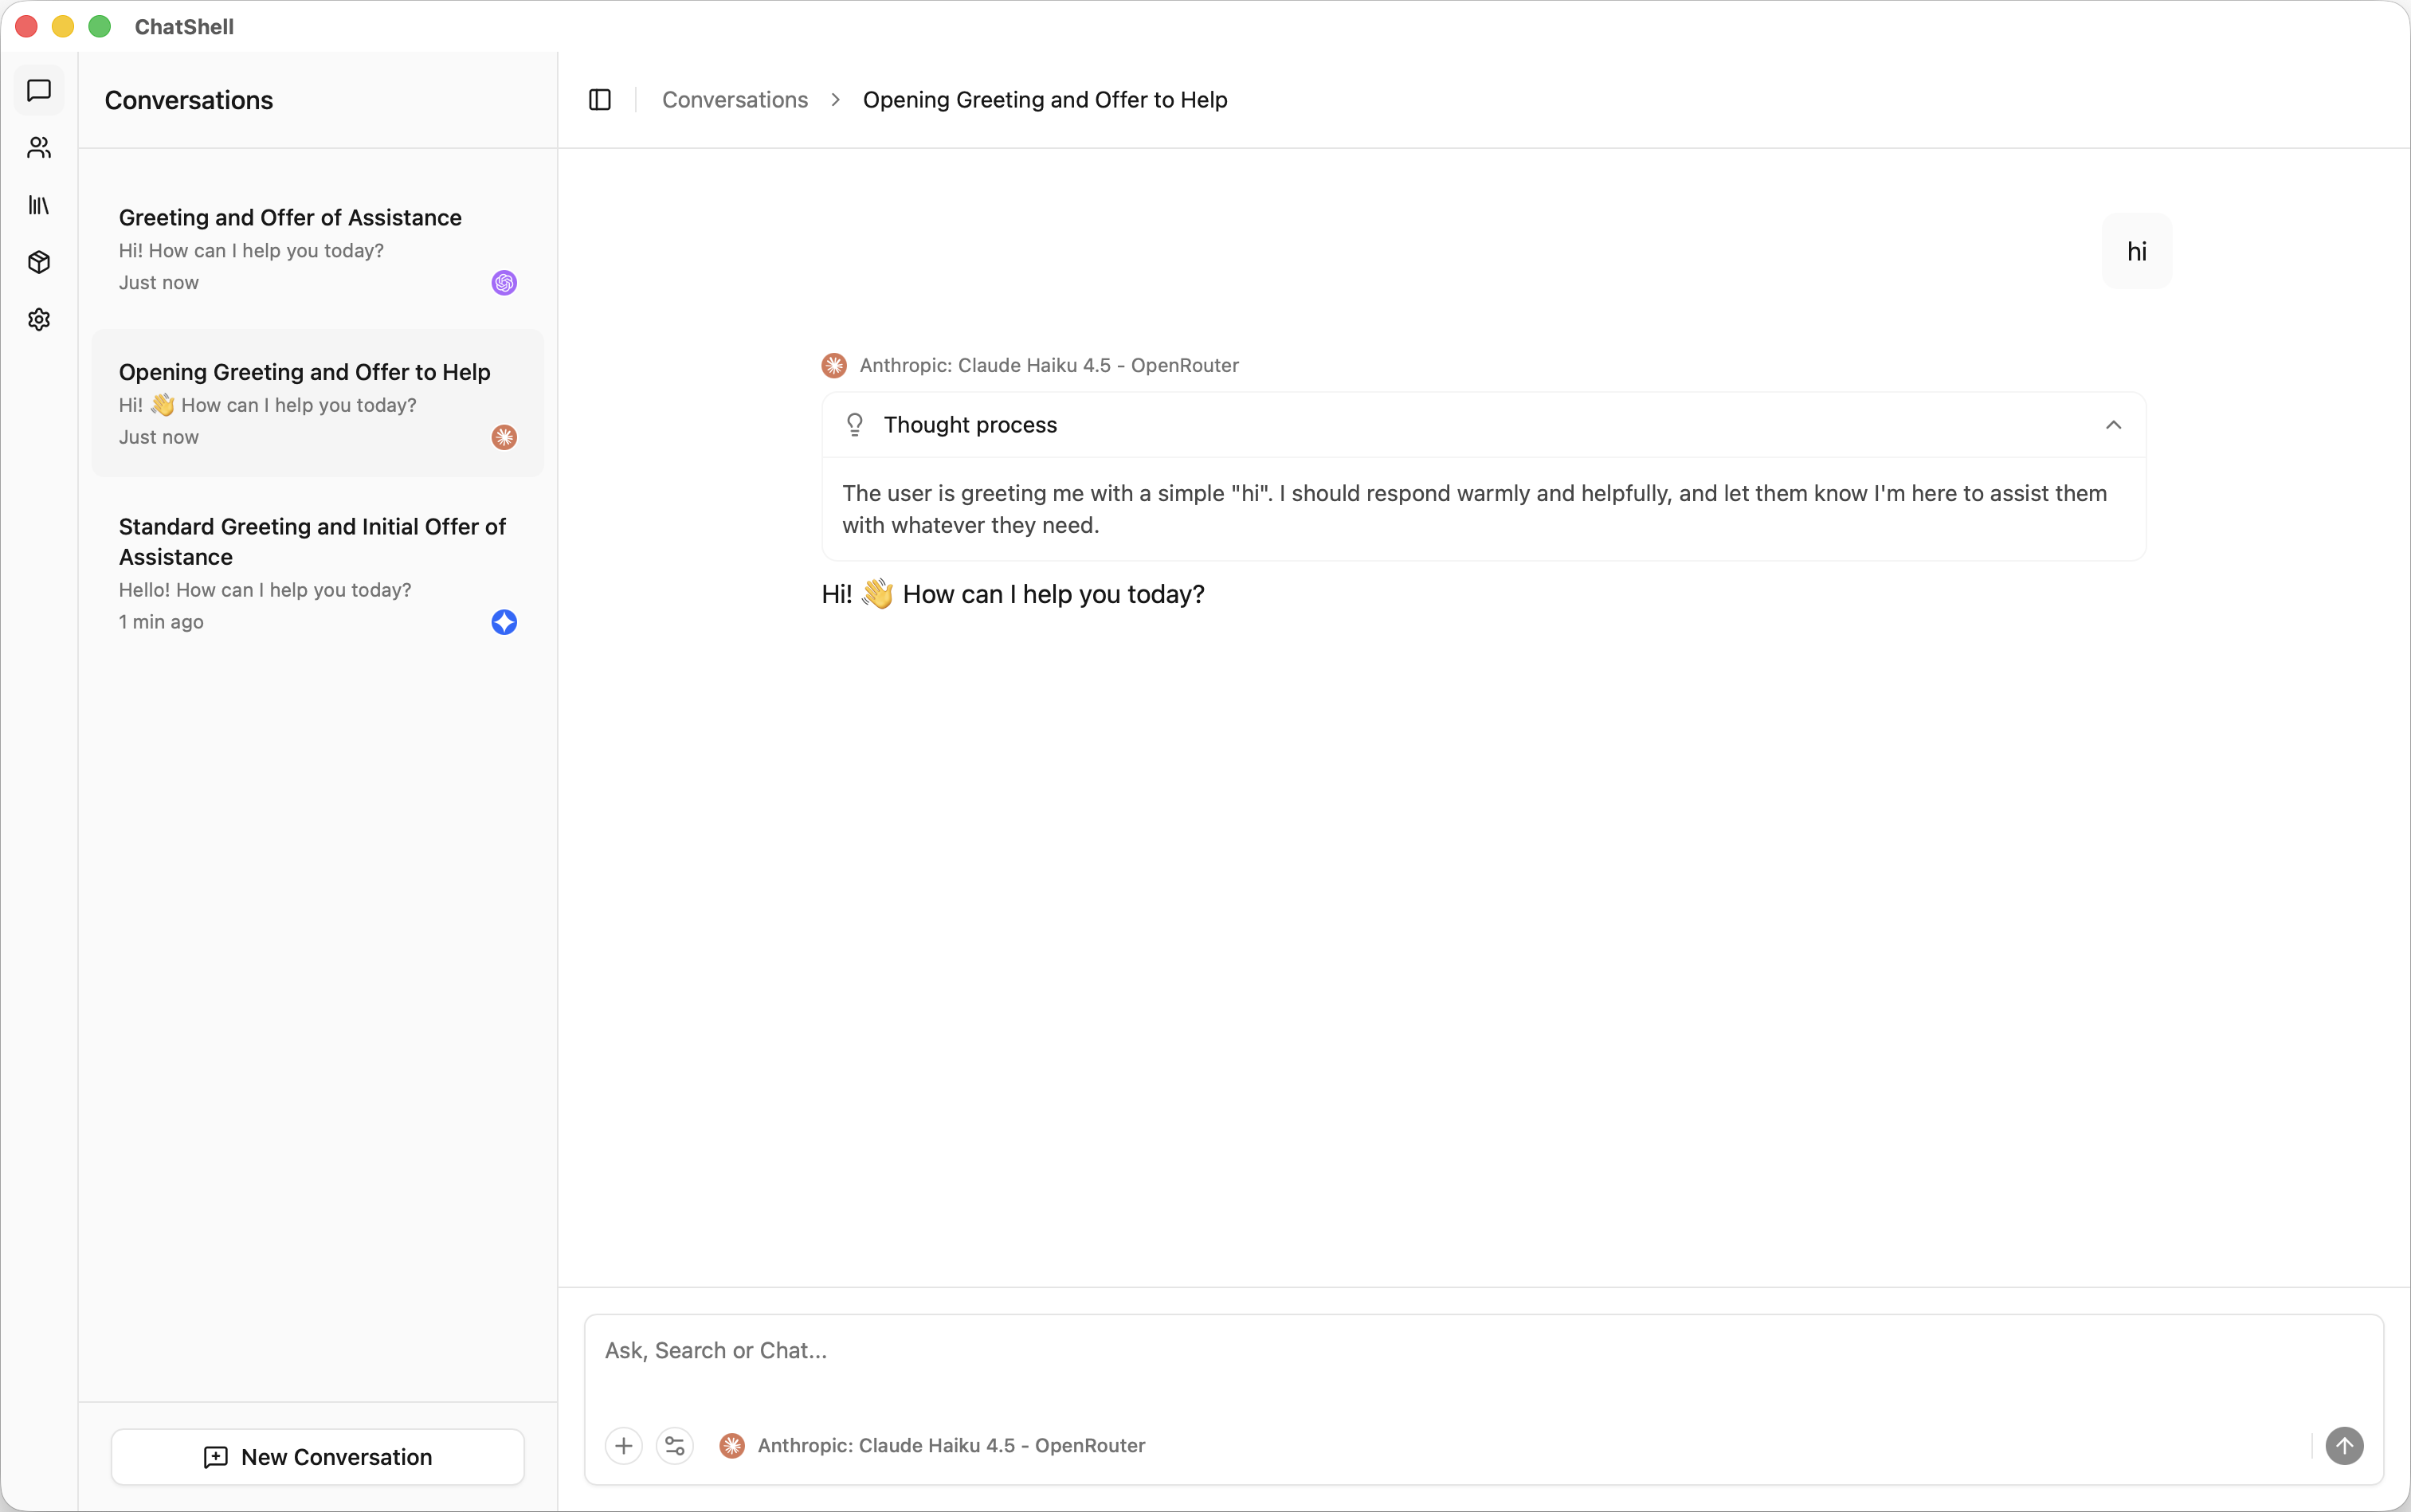Open the library panel in the sidebar

point(38,205)
